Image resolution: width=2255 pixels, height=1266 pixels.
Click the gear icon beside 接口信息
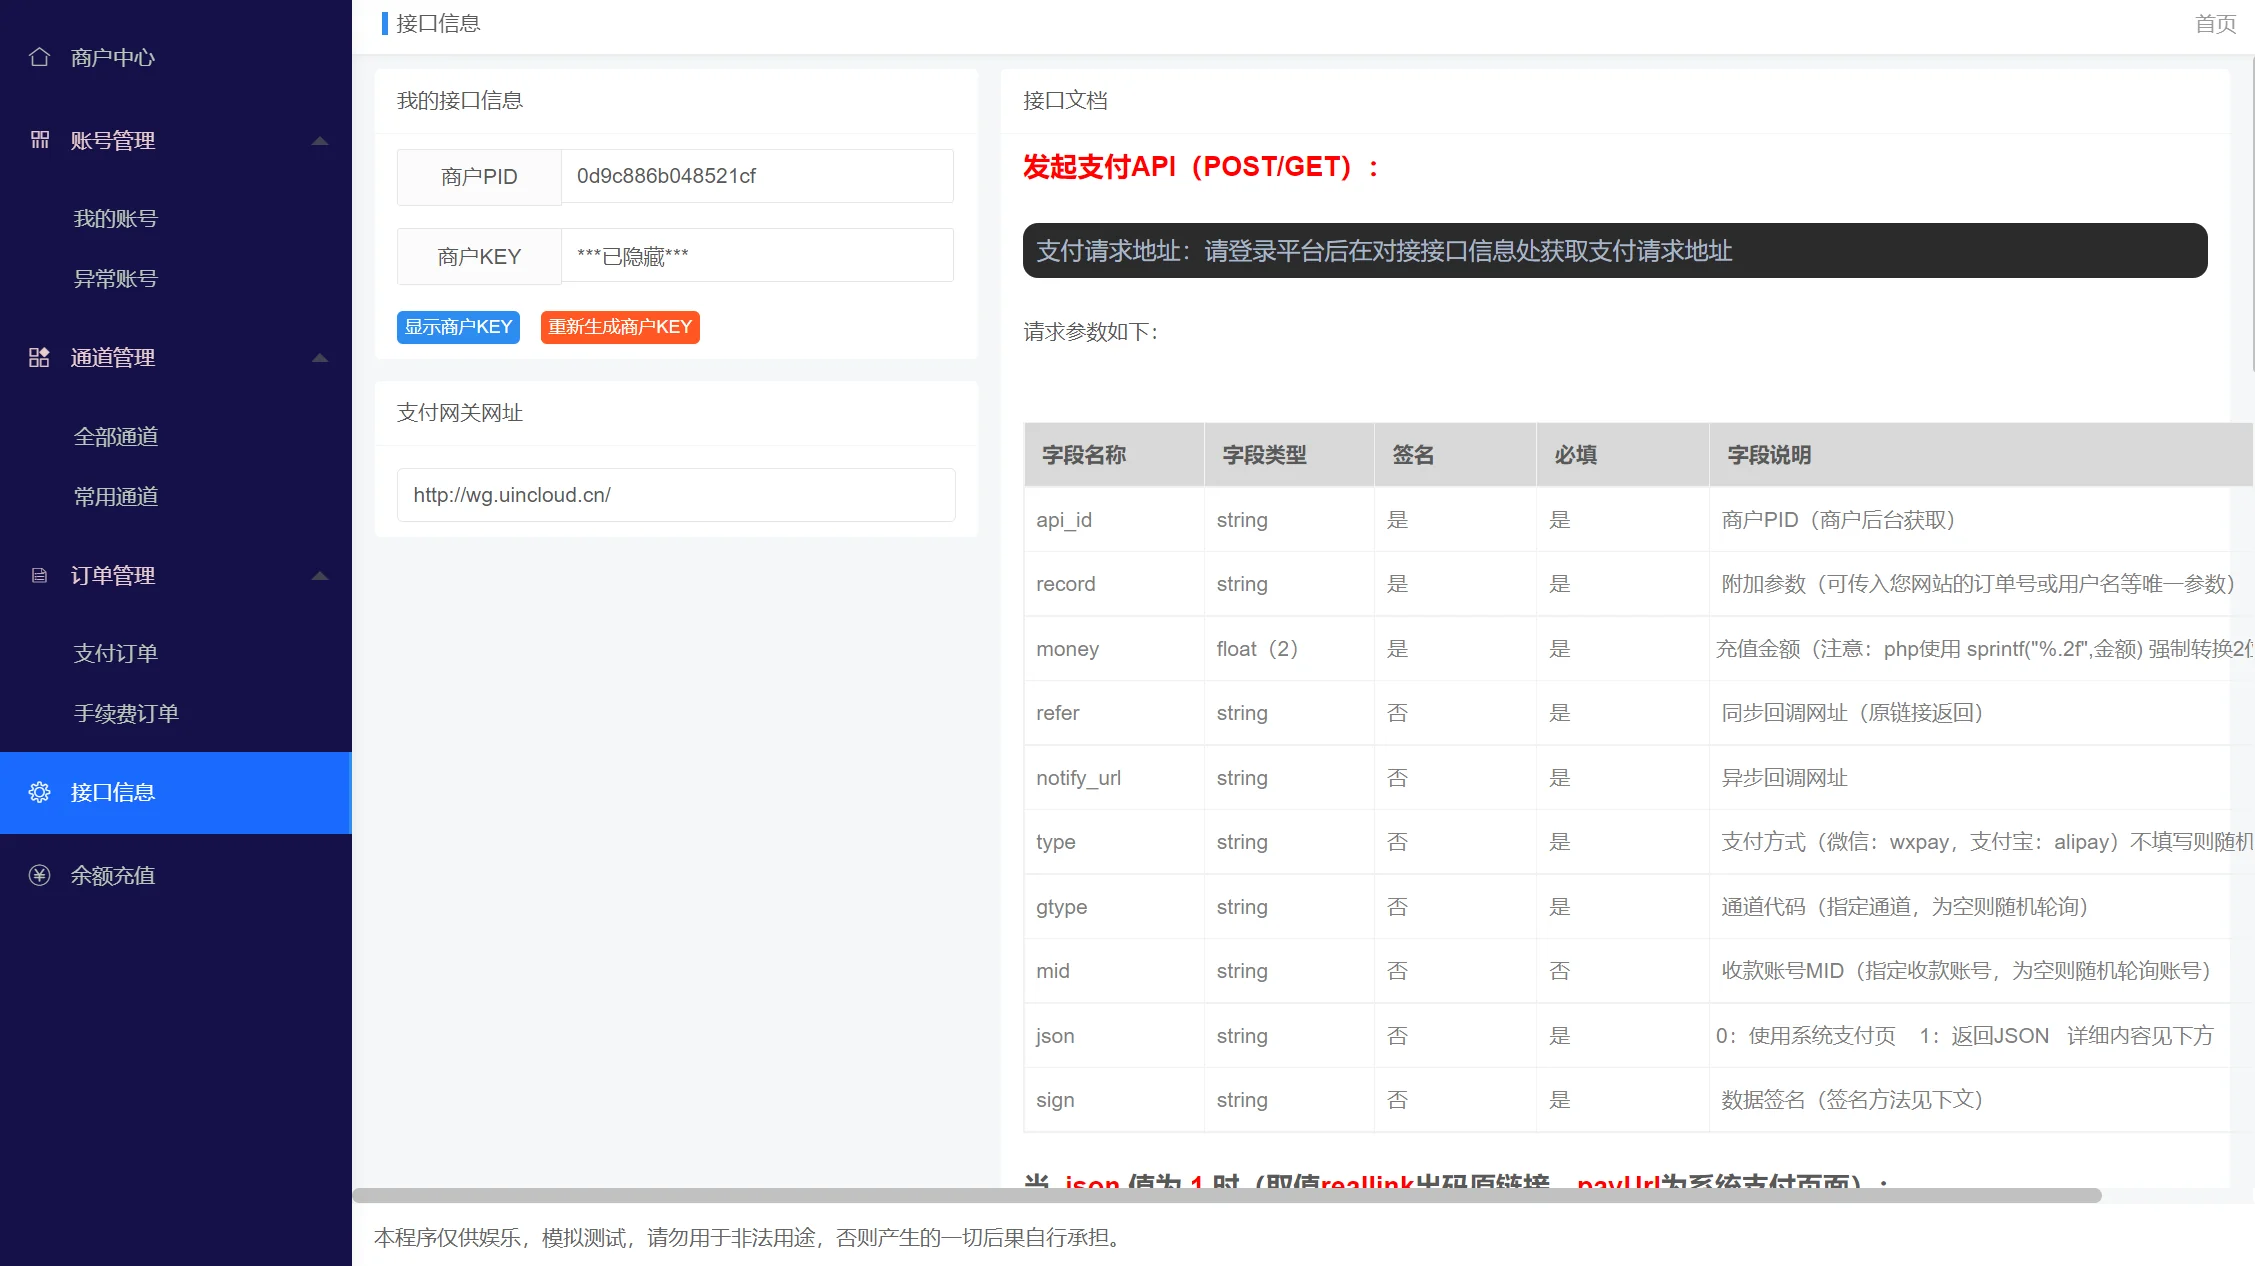pos(39,792)
